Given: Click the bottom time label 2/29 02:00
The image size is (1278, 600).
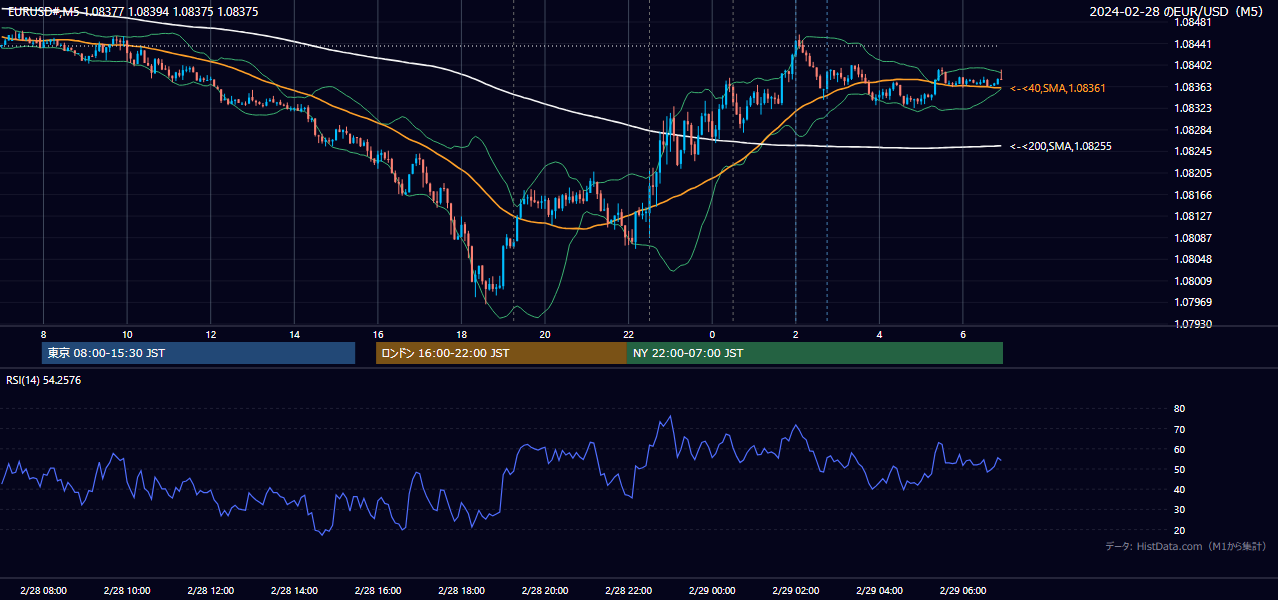Looking at the screenshot, I should tap(796, 591).
